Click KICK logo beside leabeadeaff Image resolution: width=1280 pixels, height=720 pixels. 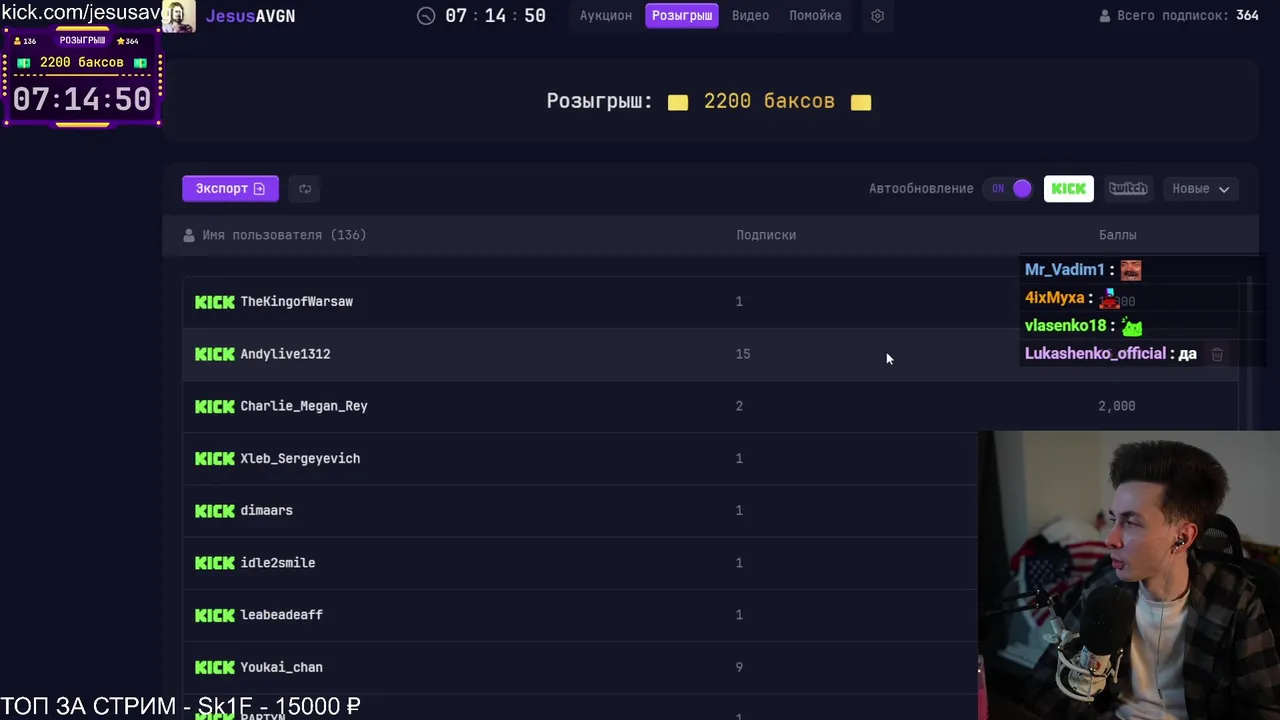(215, 615)
